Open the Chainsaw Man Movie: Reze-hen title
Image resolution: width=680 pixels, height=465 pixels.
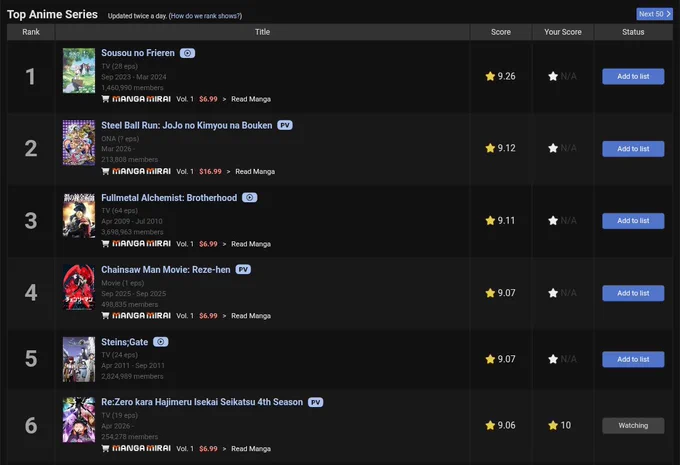tap(166, 270)
